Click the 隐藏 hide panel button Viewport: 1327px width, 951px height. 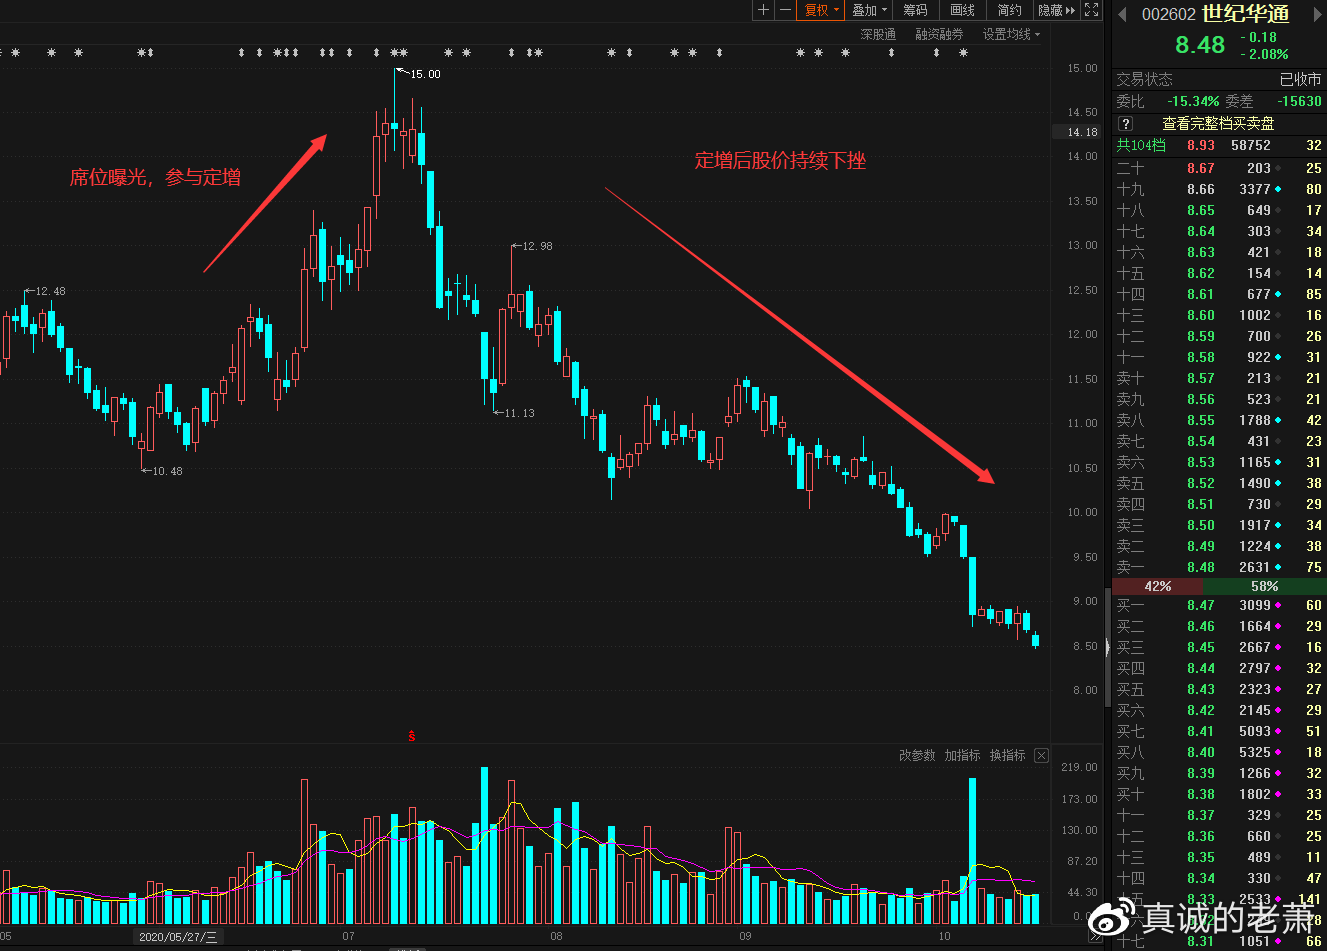click(x=1056, y=10)
